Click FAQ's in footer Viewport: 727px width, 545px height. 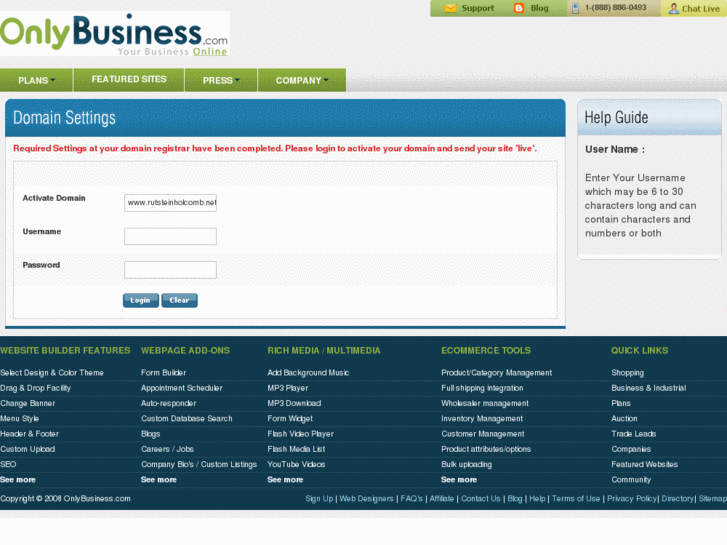(412, 499)
